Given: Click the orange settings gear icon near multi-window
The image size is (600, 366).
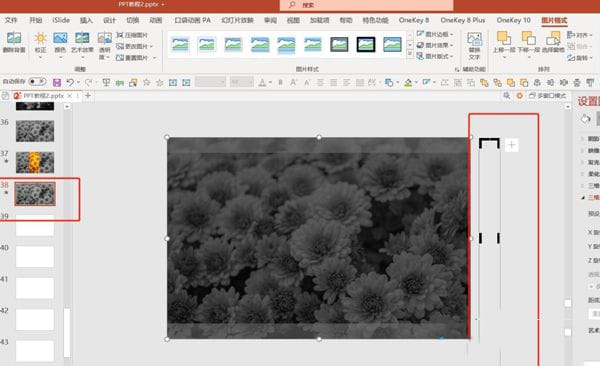Looking at the screenshot, I should [519, 96].
